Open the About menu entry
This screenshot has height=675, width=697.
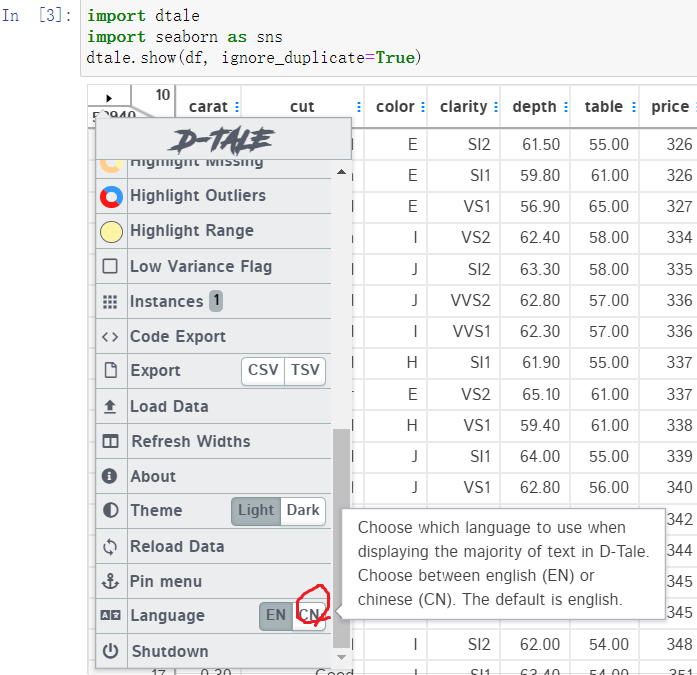[x=213, y=476]
